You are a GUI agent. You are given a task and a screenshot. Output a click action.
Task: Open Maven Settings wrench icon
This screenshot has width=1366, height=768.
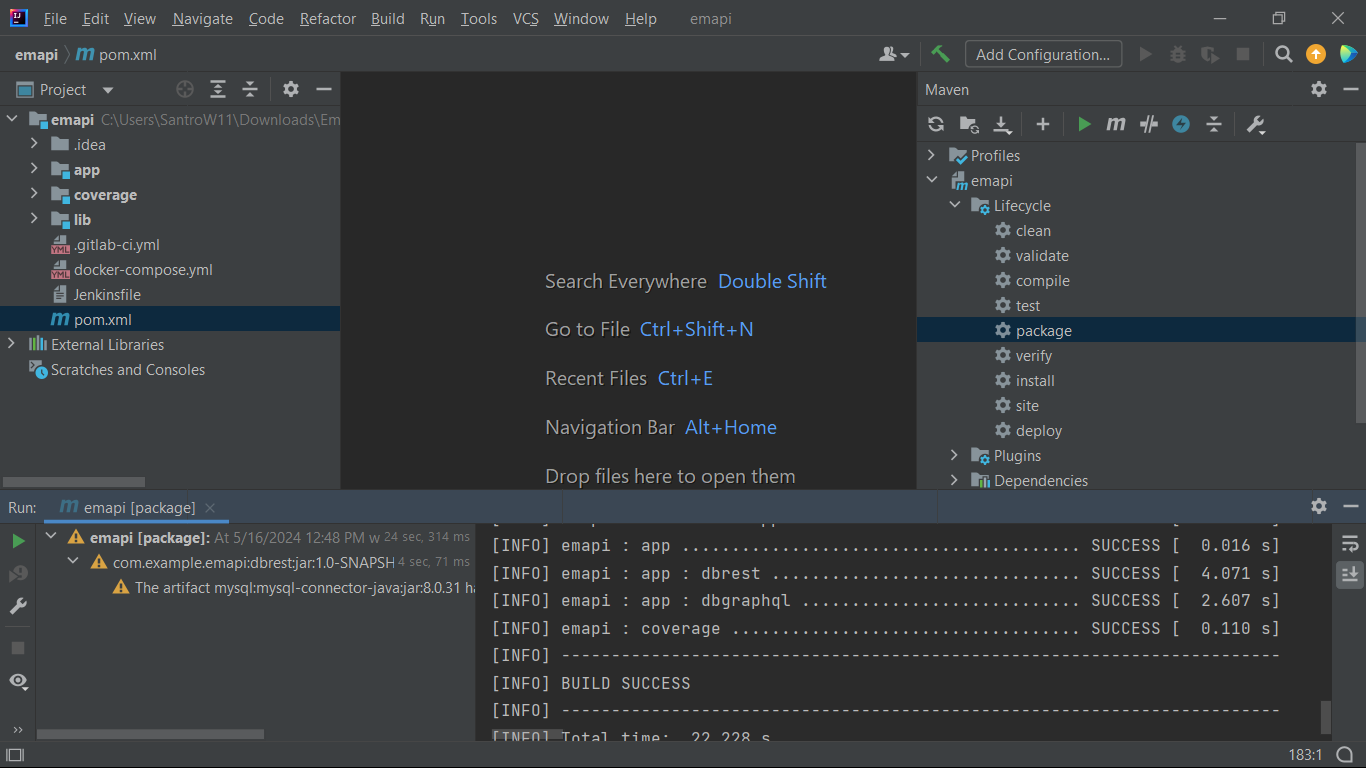[x=1256, y=124]
